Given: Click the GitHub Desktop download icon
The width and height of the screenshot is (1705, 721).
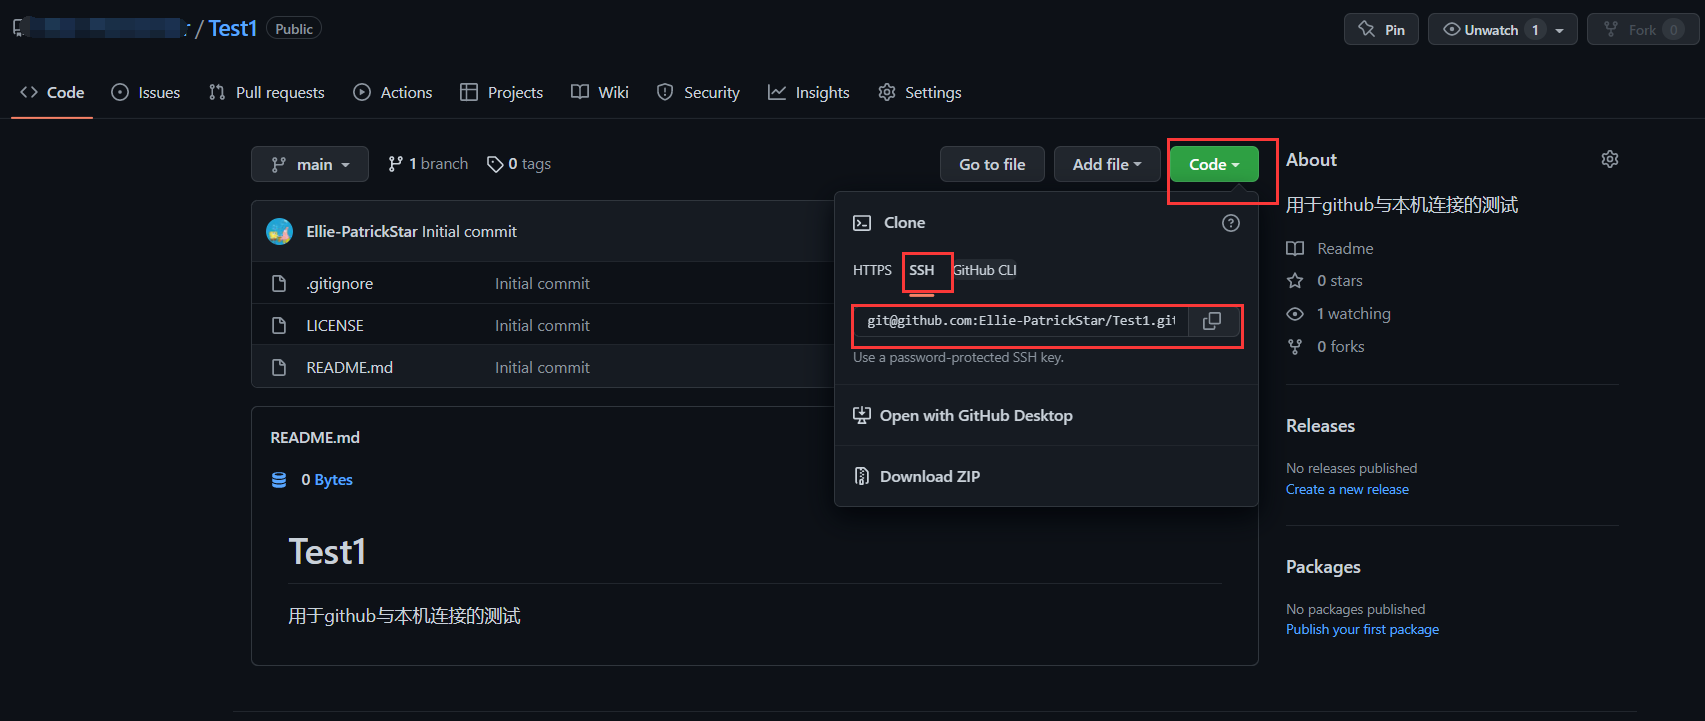Looking at the screenshot, I should tap(862, 415).
